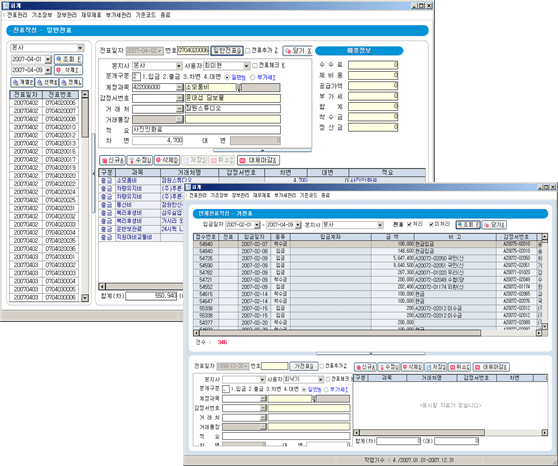Screen dimensions: 558x466
Task: Open 계정과목 lookup button beside 422006000
Action: tap(179, 87)
